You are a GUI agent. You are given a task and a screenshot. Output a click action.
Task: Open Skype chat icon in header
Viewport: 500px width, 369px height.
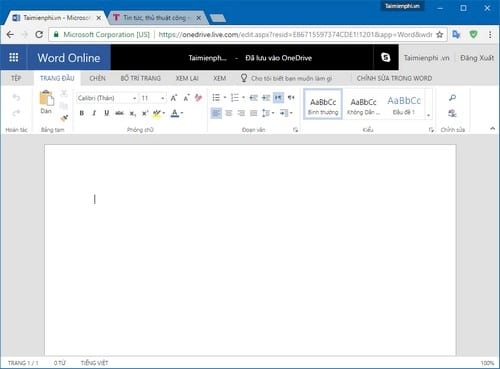point(386,58)
